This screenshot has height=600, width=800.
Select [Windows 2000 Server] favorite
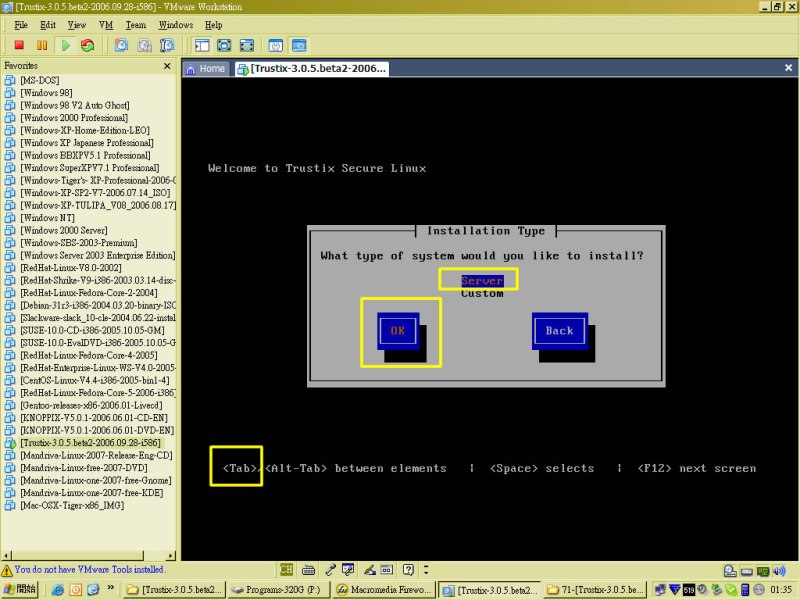(x=64, y=230)
